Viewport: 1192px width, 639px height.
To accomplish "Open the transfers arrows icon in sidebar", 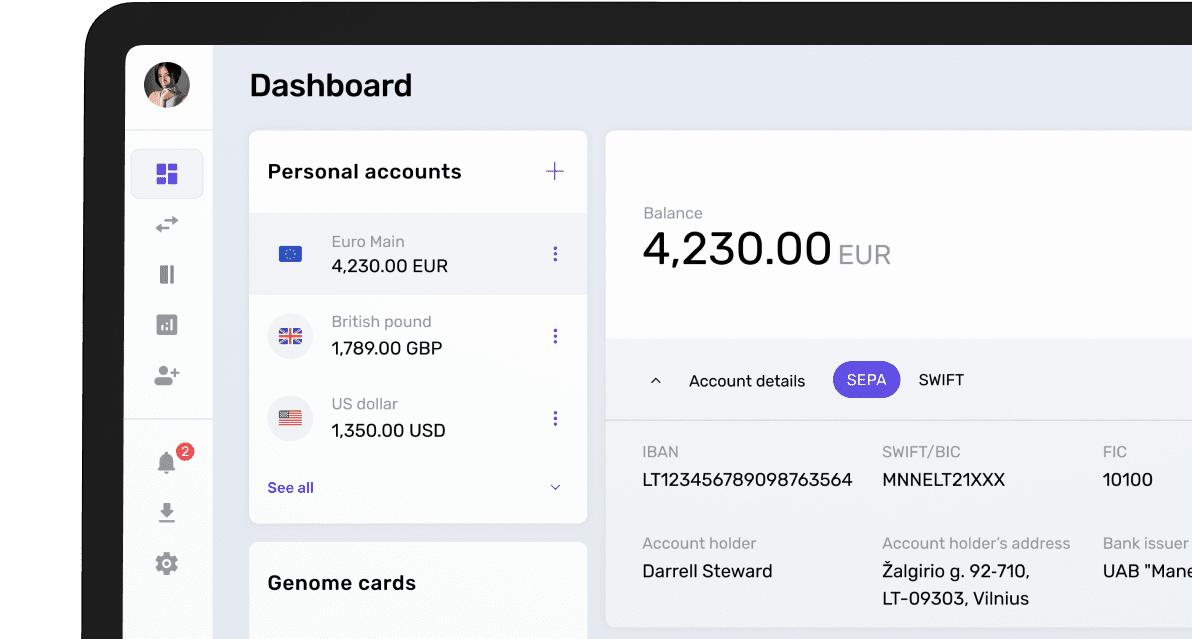I will point(167,225).
